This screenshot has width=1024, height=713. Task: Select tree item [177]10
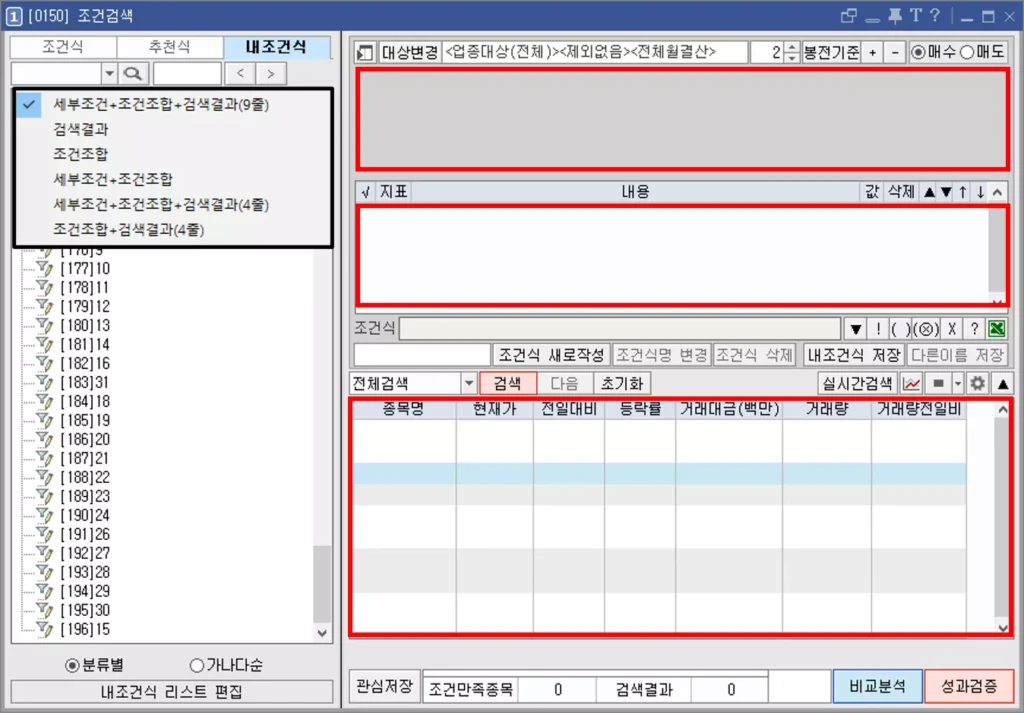point(85,269)
